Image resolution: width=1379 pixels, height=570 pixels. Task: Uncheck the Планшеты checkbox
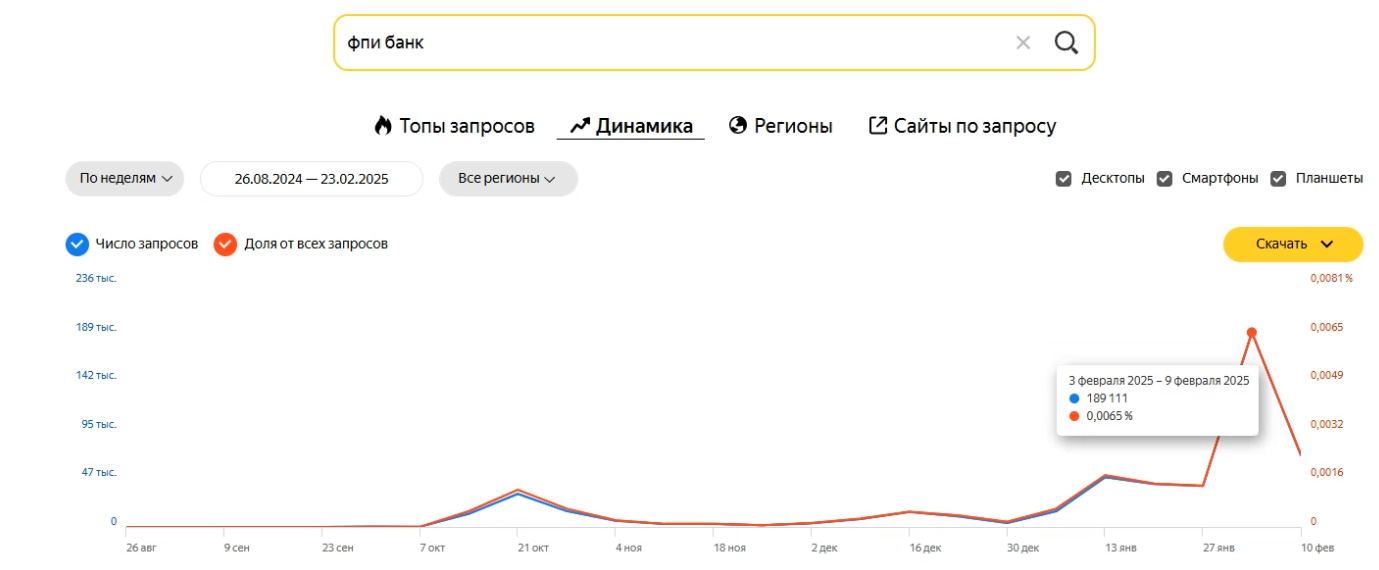coord(1278,179)
